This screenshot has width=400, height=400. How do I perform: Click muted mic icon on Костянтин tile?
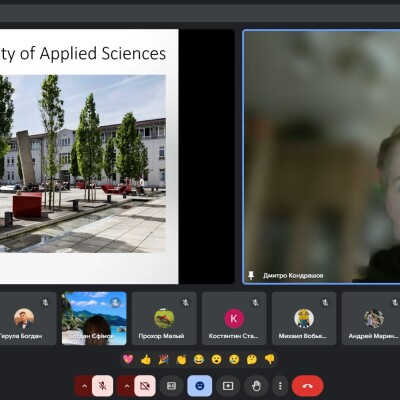pyautogui.click(x=255, y=302)
